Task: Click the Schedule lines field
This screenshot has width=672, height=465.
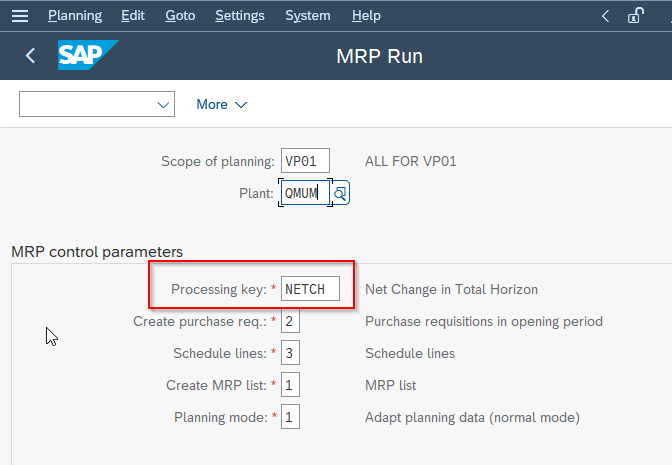Action: pos(290,353)
